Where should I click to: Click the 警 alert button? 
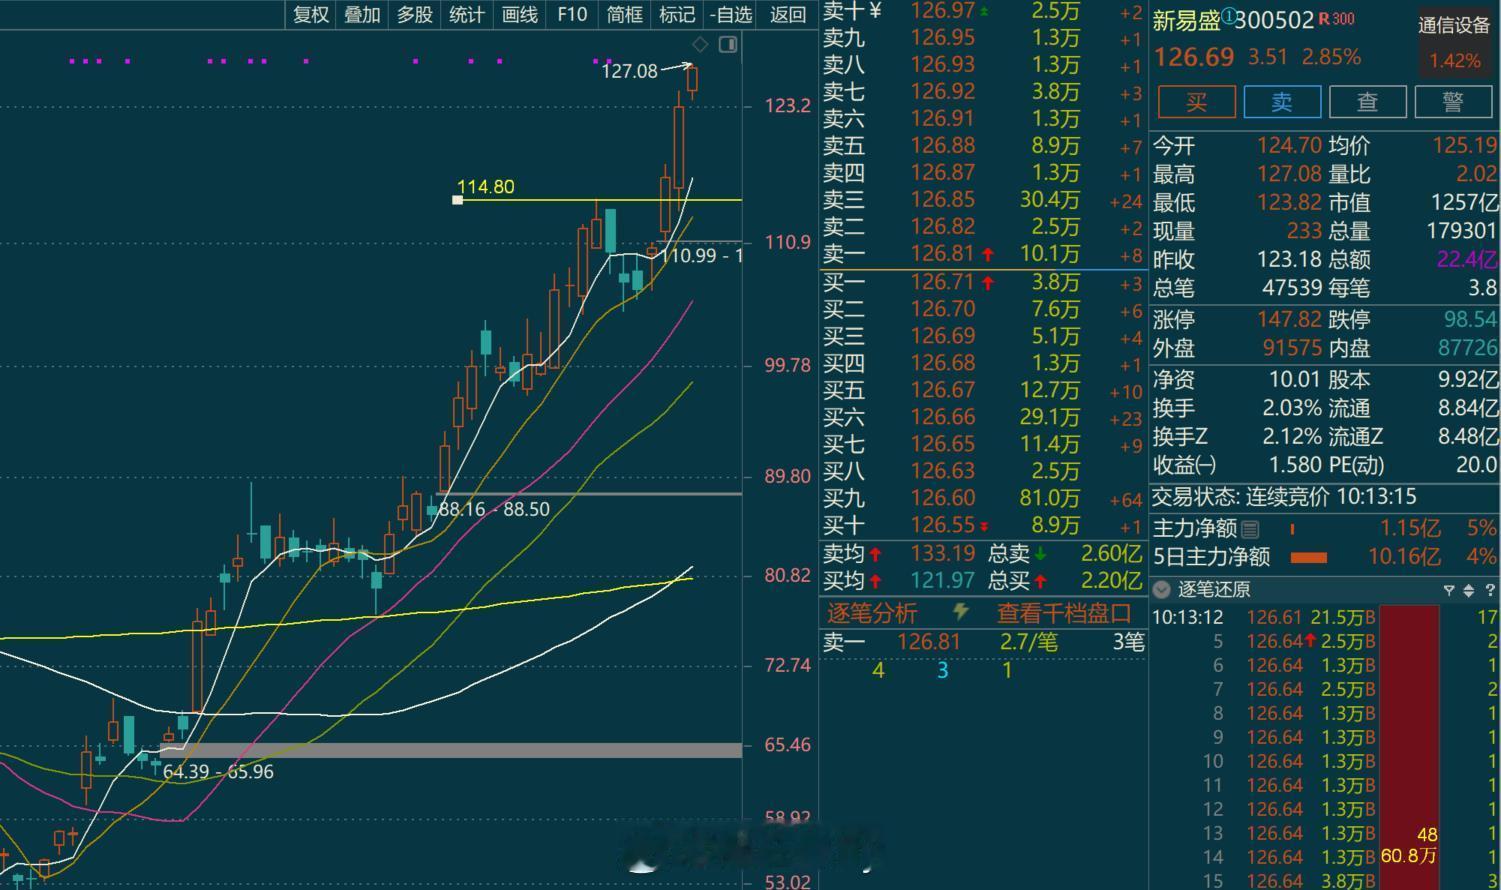tap(1453, 101)
